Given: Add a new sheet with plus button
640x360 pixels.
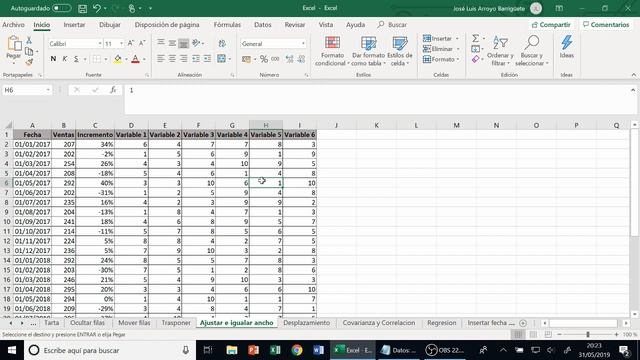Looking at the screenshot, I should pos(523,323).
